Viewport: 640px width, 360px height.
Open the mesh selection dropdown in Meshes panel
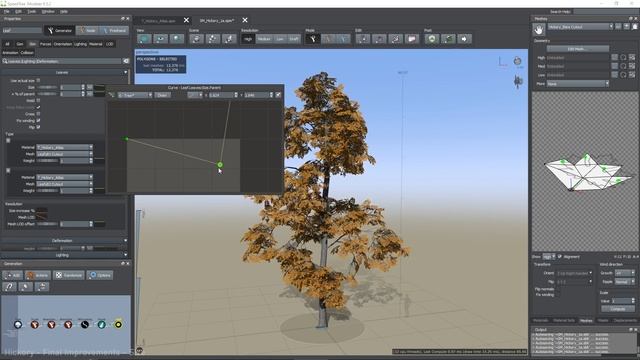[580, 27]
